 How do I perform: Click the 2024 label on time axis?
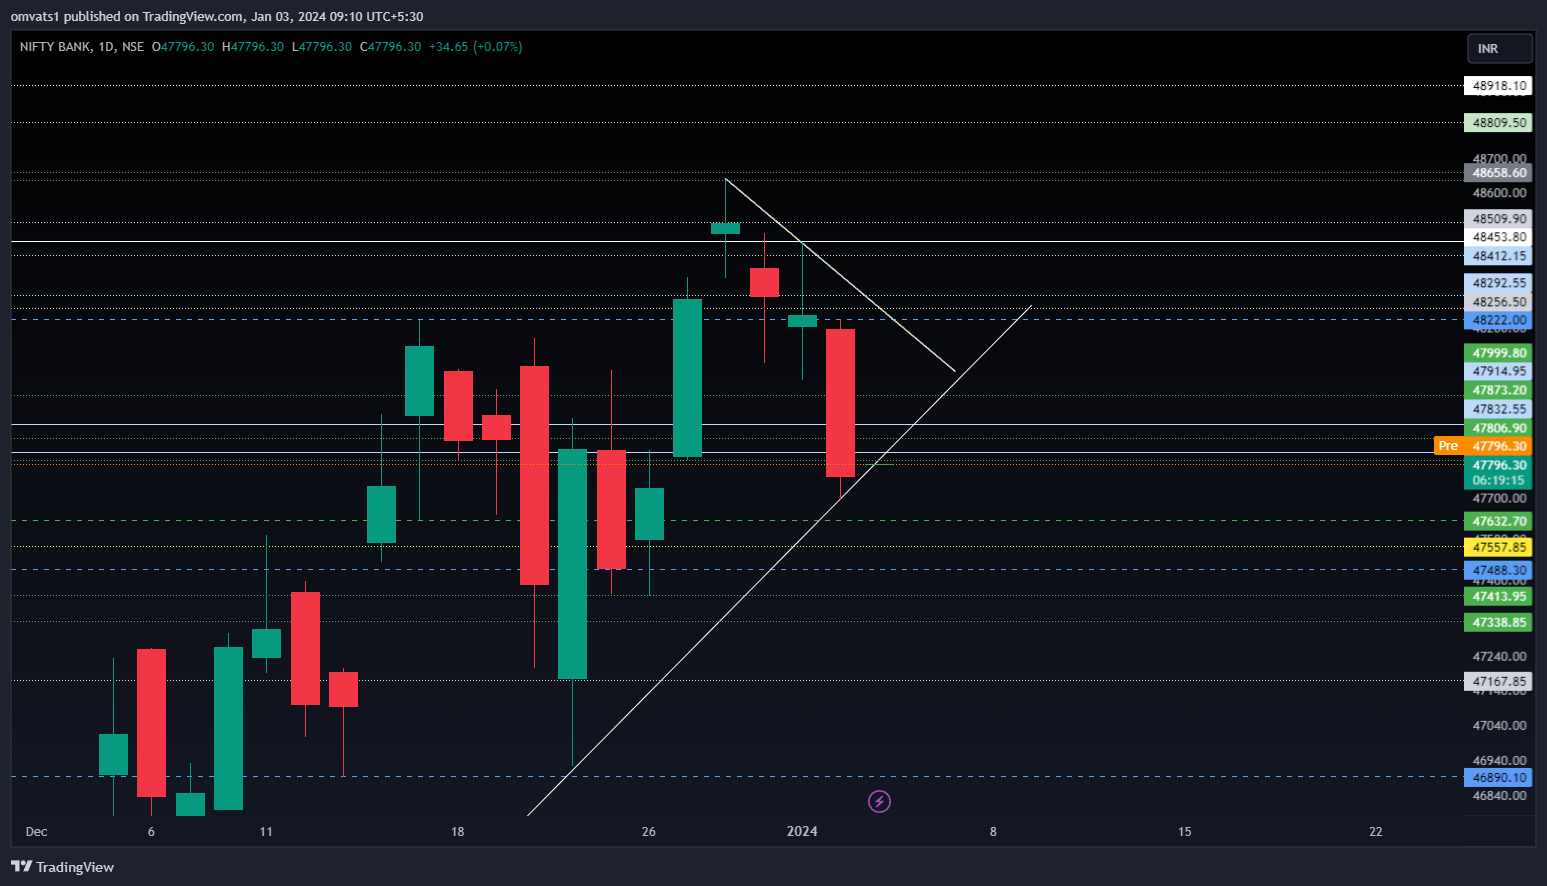click(x=802, y=832)
